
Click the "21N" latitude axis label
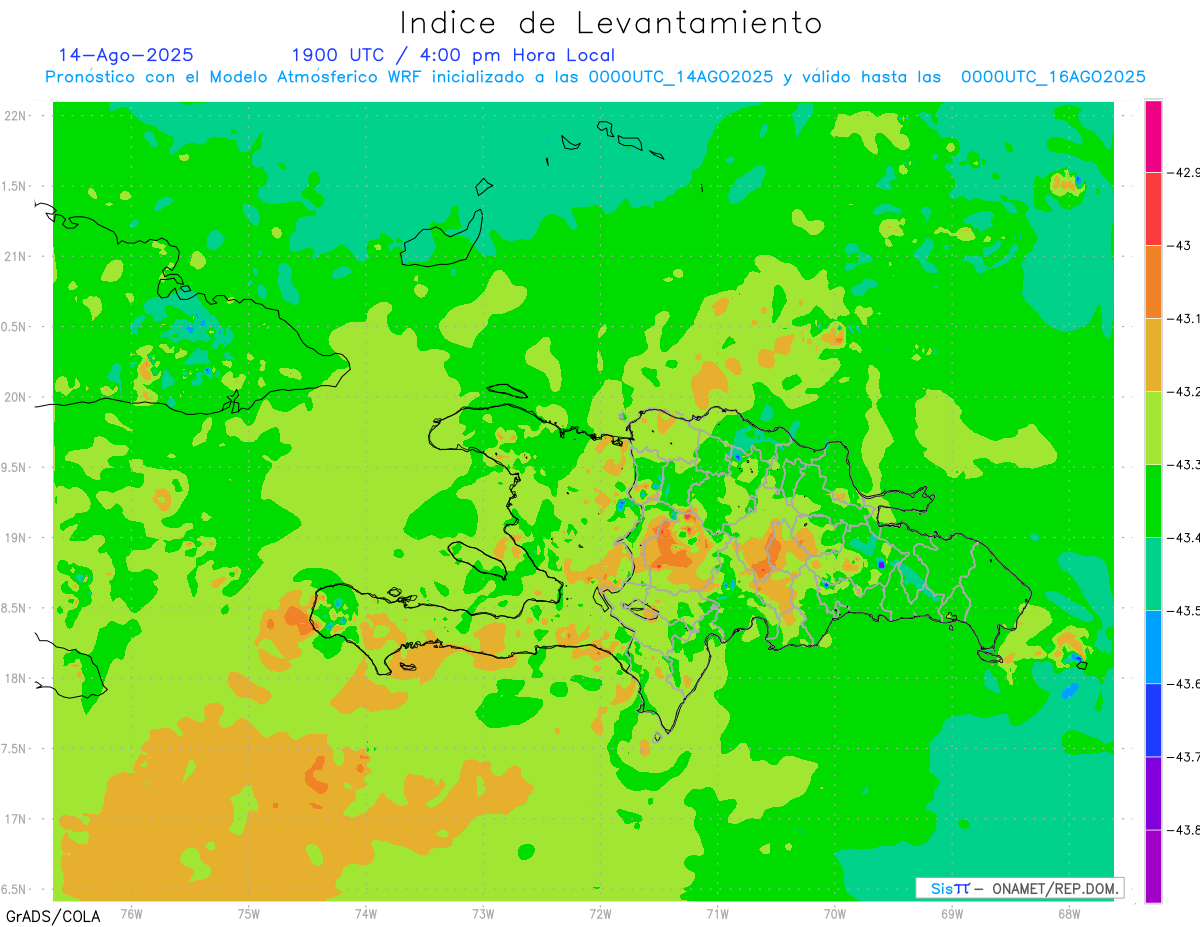click(15, 256)
